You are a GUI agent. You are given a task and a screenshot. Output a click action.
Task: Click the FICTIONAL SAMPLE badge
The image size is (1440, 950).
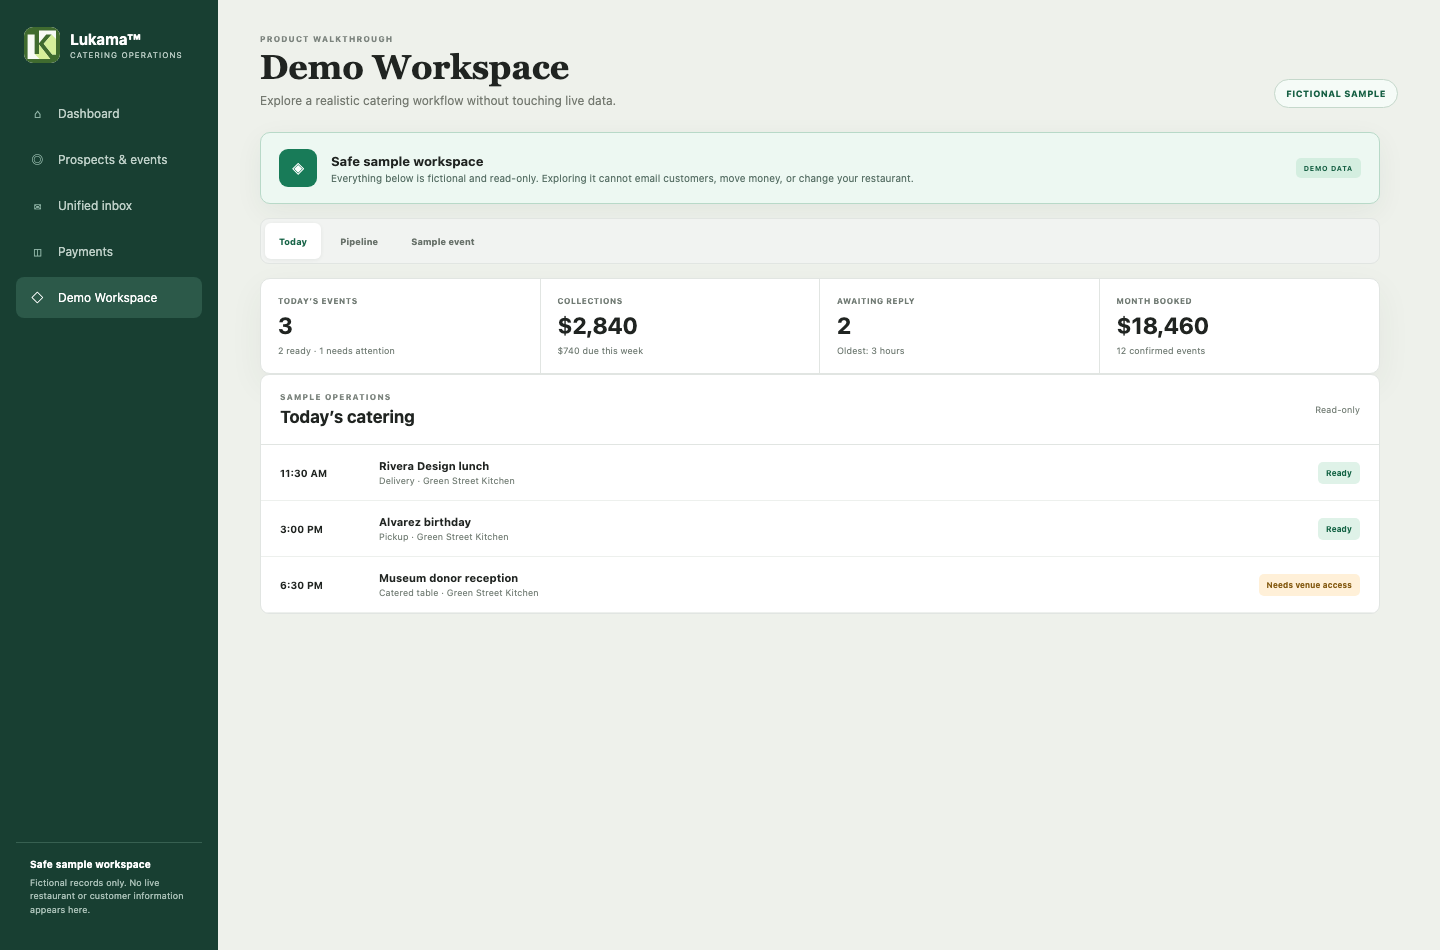(1336, 93)
